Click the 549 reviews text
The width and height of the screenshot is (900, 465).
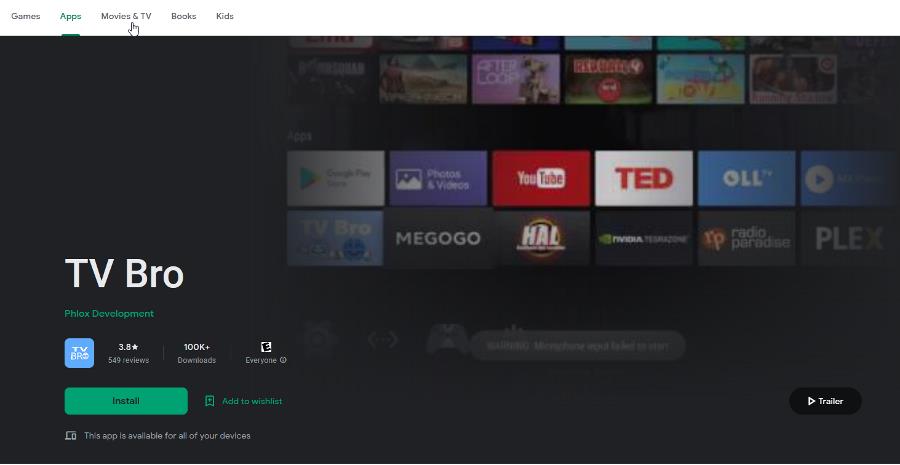129,361
